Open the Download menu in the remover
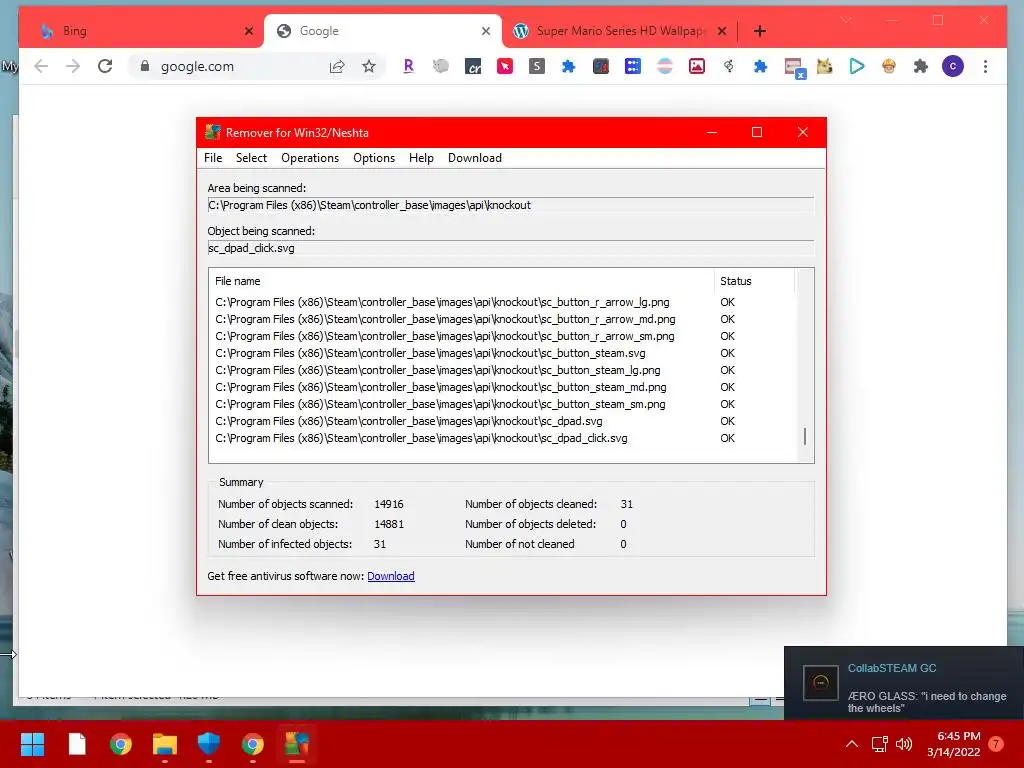This screenshot has height=768, width=1024. 475,158
